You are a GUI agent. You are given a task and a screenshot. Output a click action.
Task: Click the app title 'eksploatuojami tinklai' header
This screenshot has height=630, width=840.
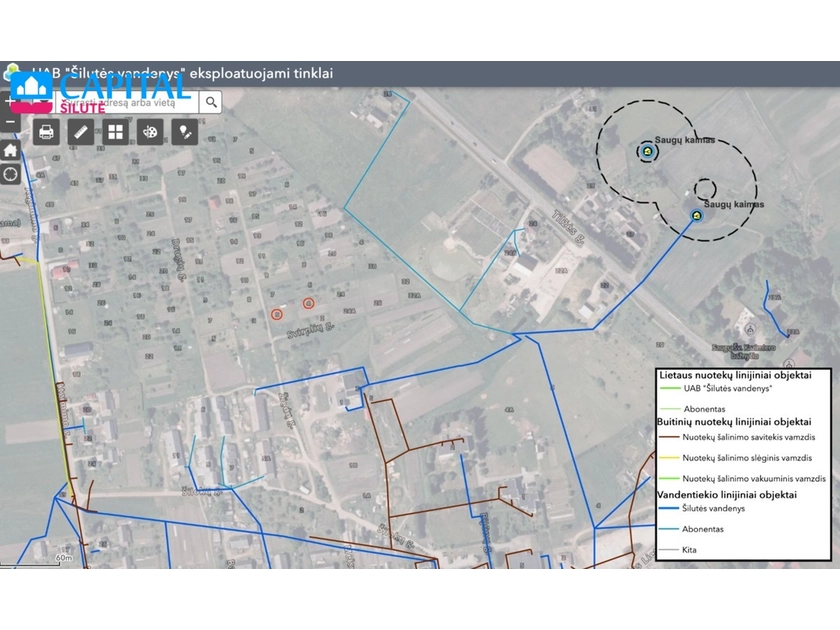coord(261,73)
